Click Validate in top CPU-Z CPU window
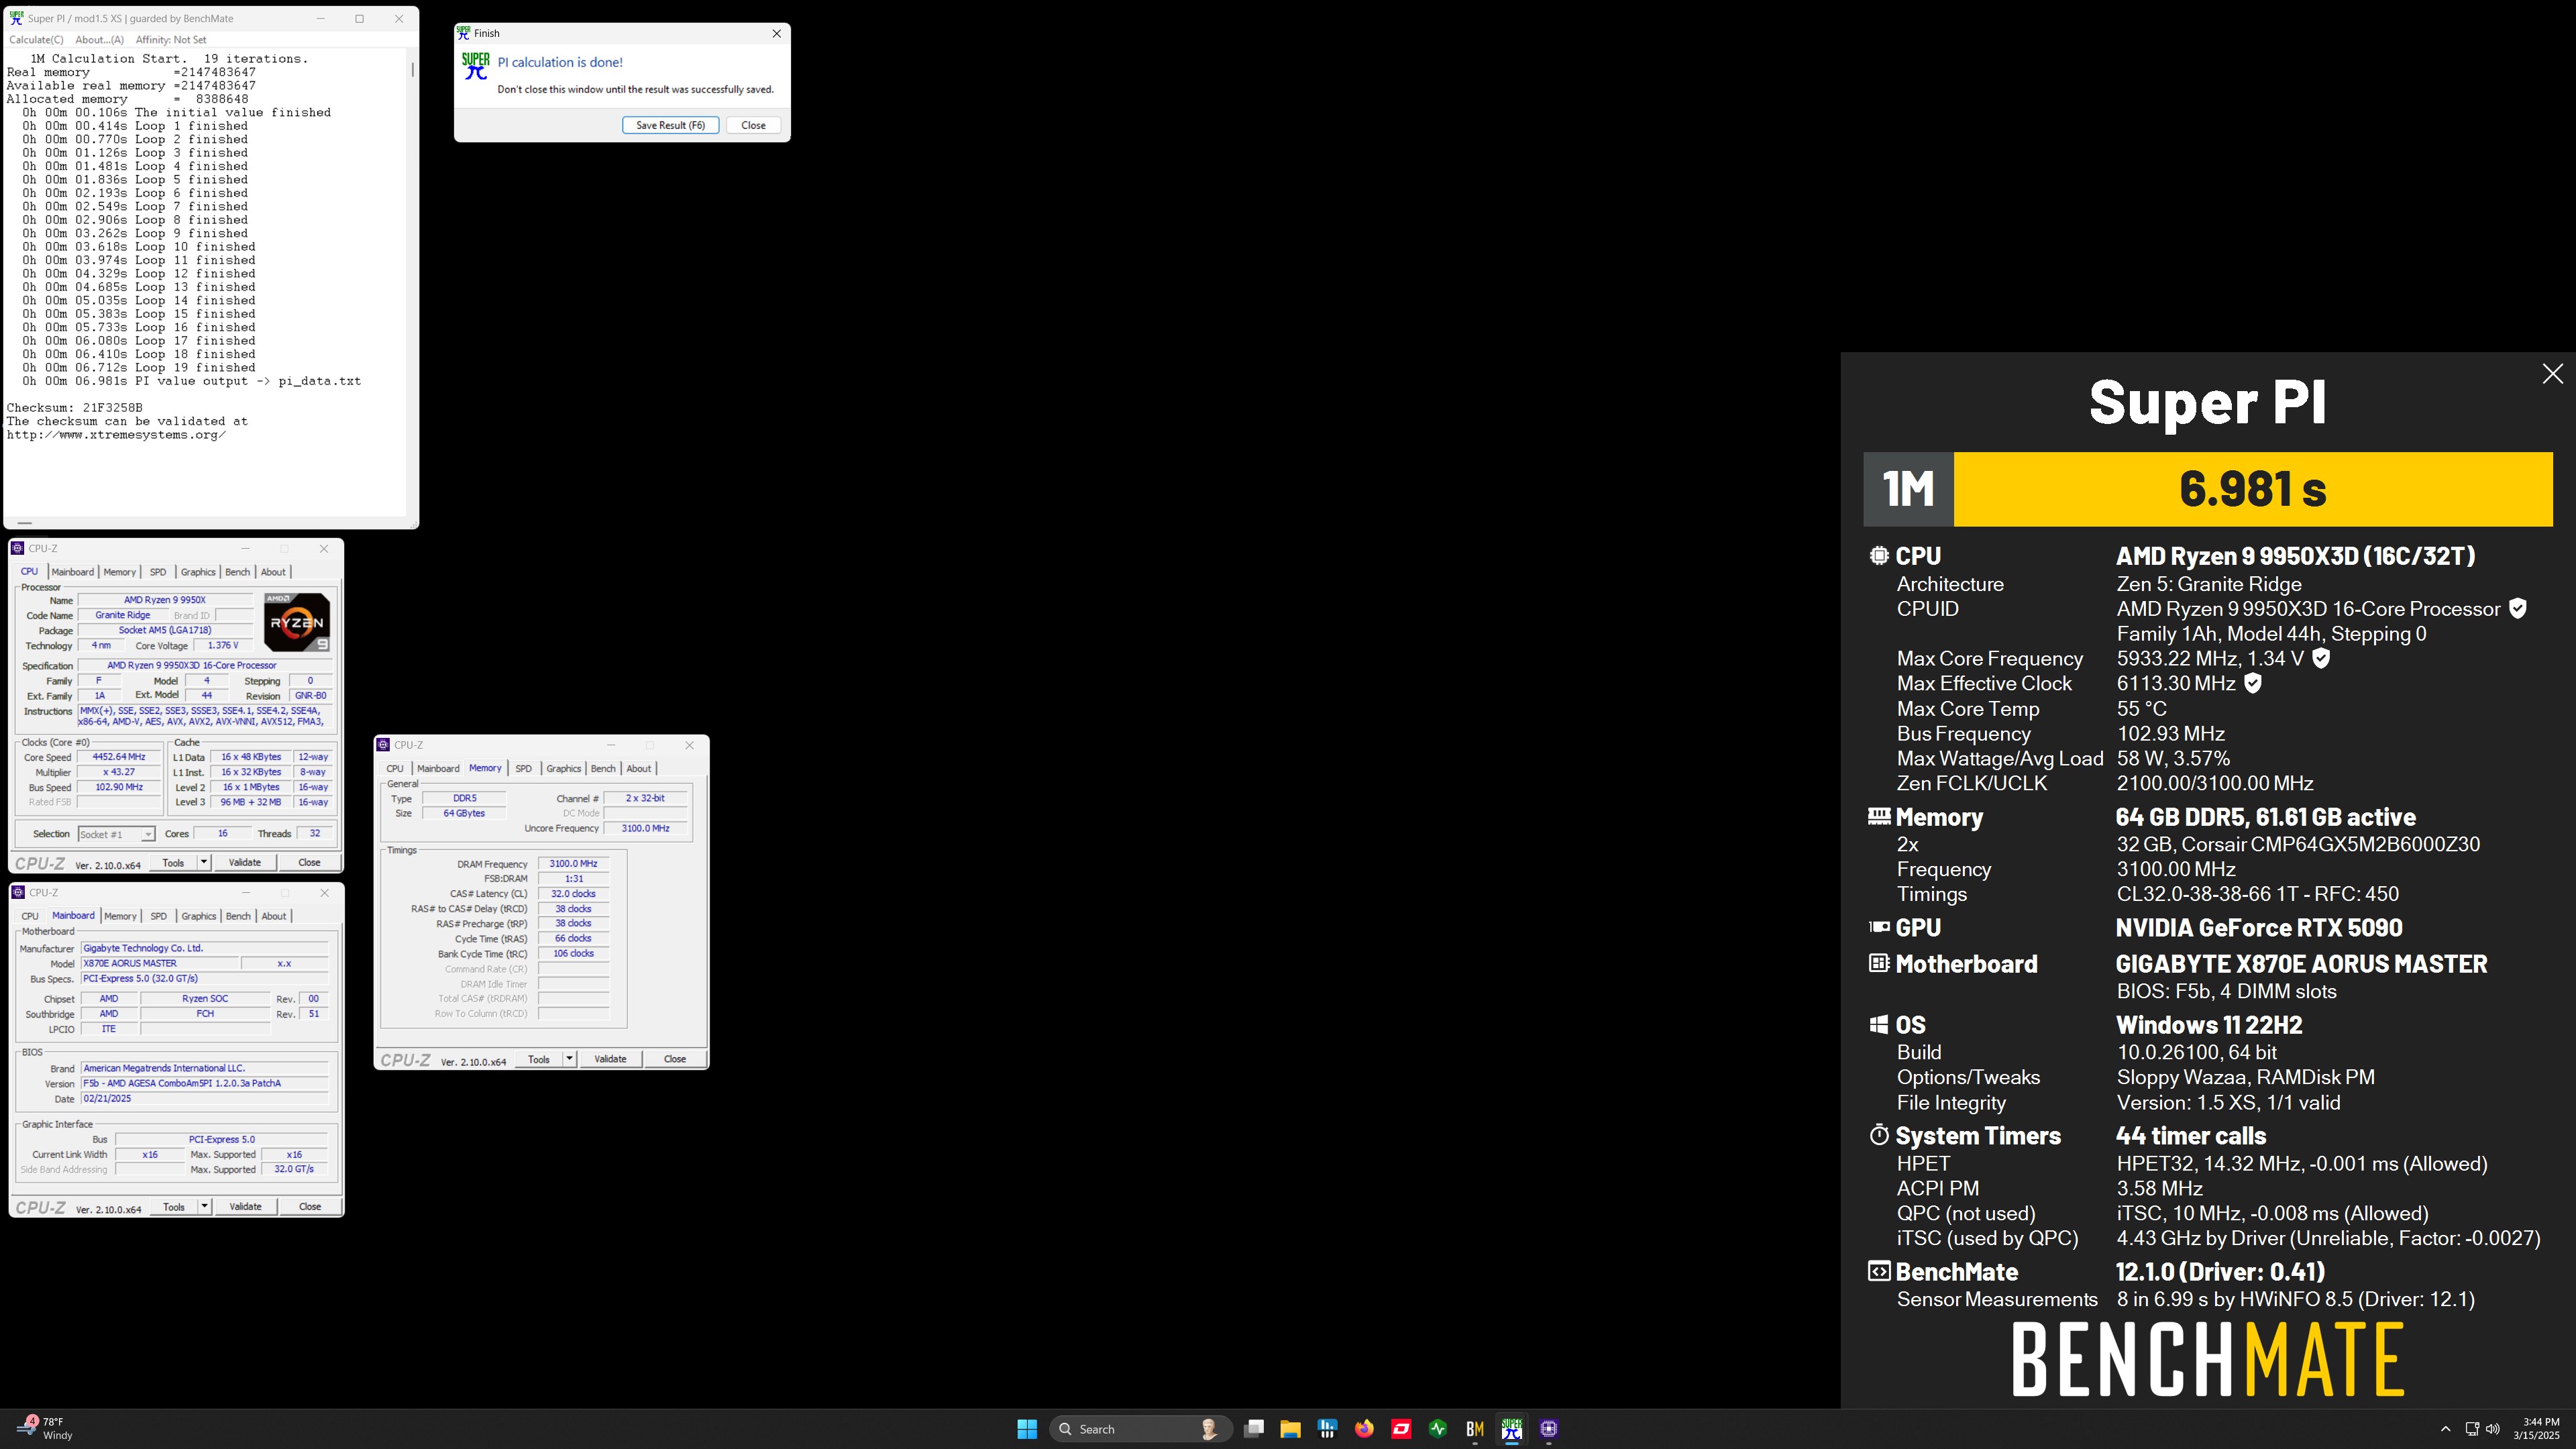 (245, 862)
